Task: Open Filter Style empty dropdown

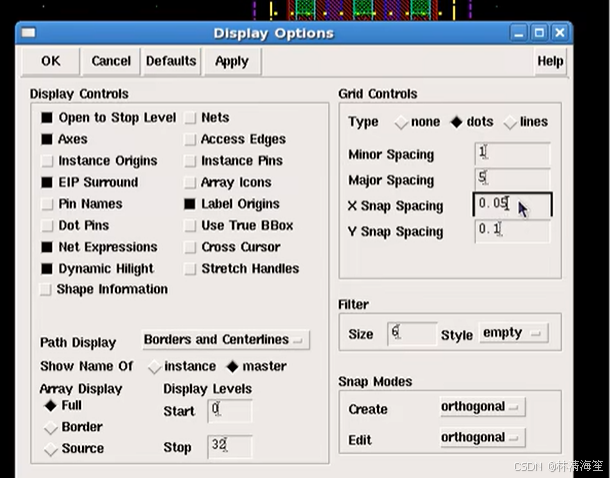Action: pos(514,333)
